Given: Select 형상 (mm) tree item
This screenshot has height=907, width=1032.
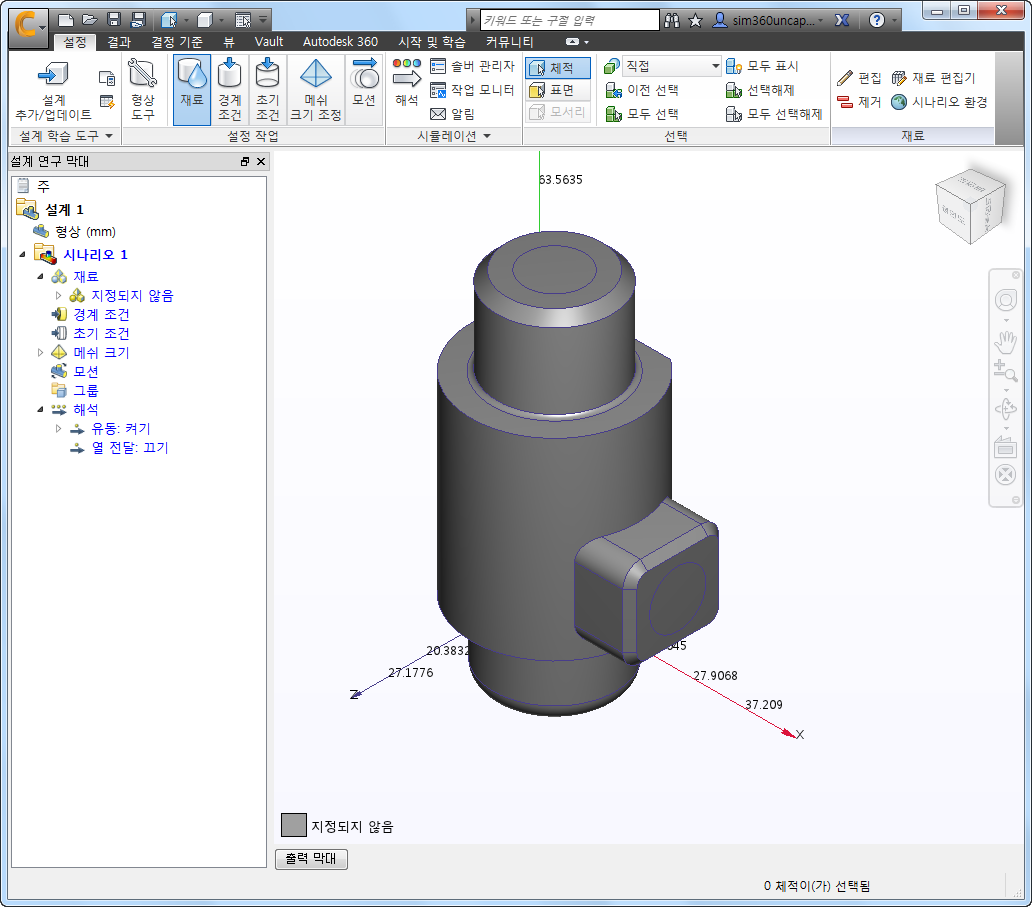Looking at the screenshot, I should (85, 232).
